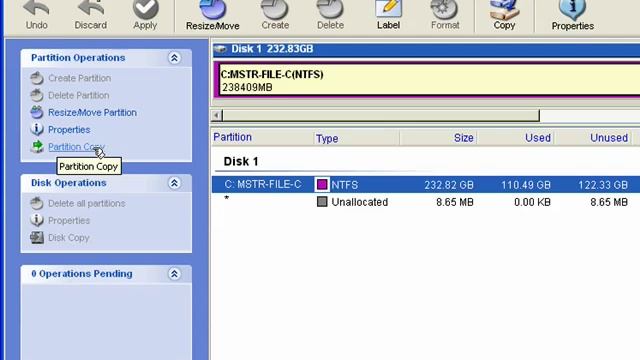Click the gray Unallocated color swatch
The width and height of the screenshot is (640, 360).
[x=322, y=202]
